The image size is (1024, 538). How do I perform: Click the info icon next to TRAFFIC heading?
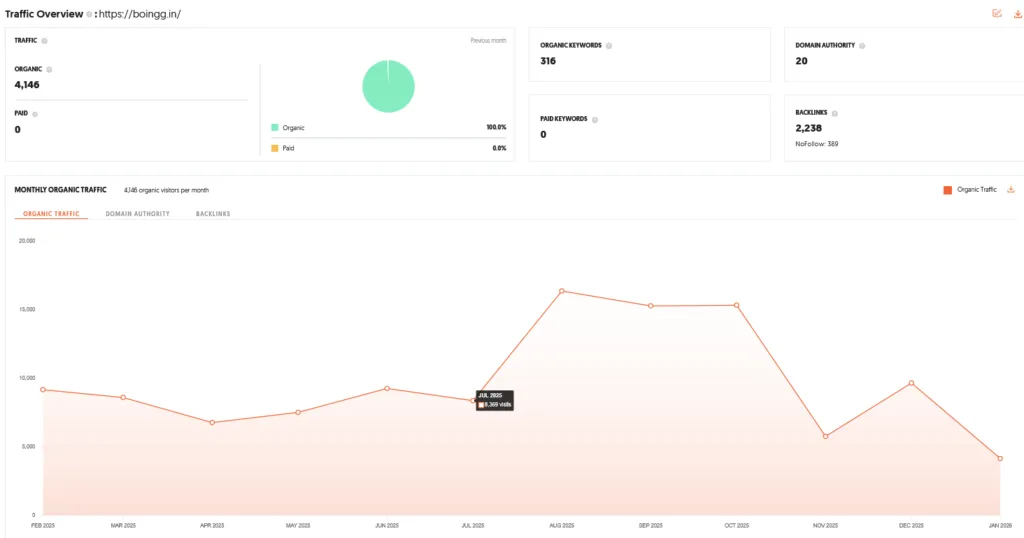[44, 40]
